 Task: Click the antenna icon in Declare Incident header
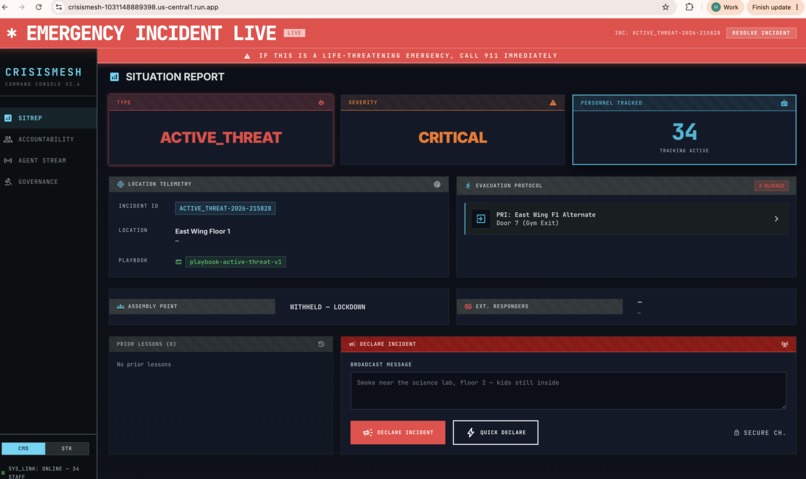click(784, 344)
